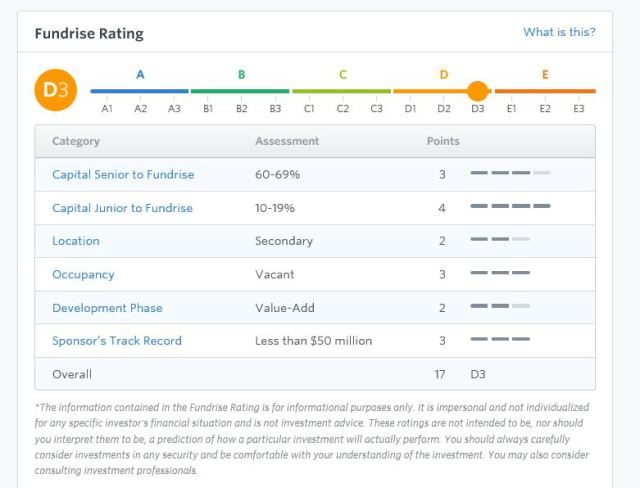Select the blue A rating segment

coord(140,90)
